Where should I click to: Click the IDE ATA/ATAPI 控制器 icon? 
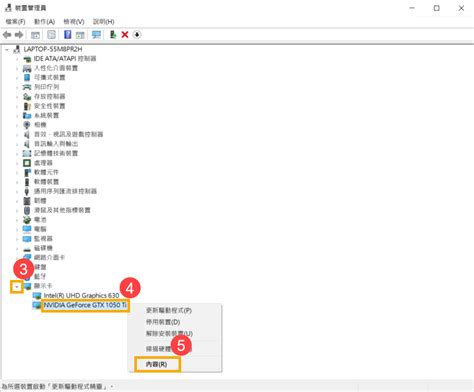tap(27, 59)
